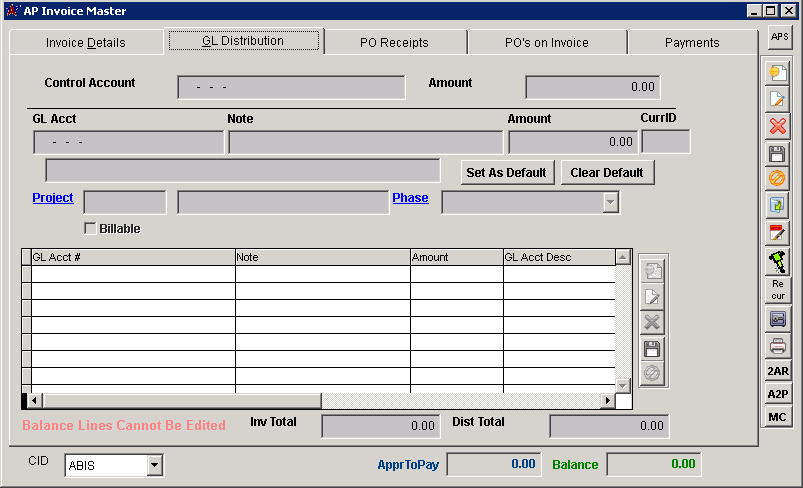803x488 pixels.
Task: Click the orange cancel icon in right toolbar
Action: click(778, 179)
